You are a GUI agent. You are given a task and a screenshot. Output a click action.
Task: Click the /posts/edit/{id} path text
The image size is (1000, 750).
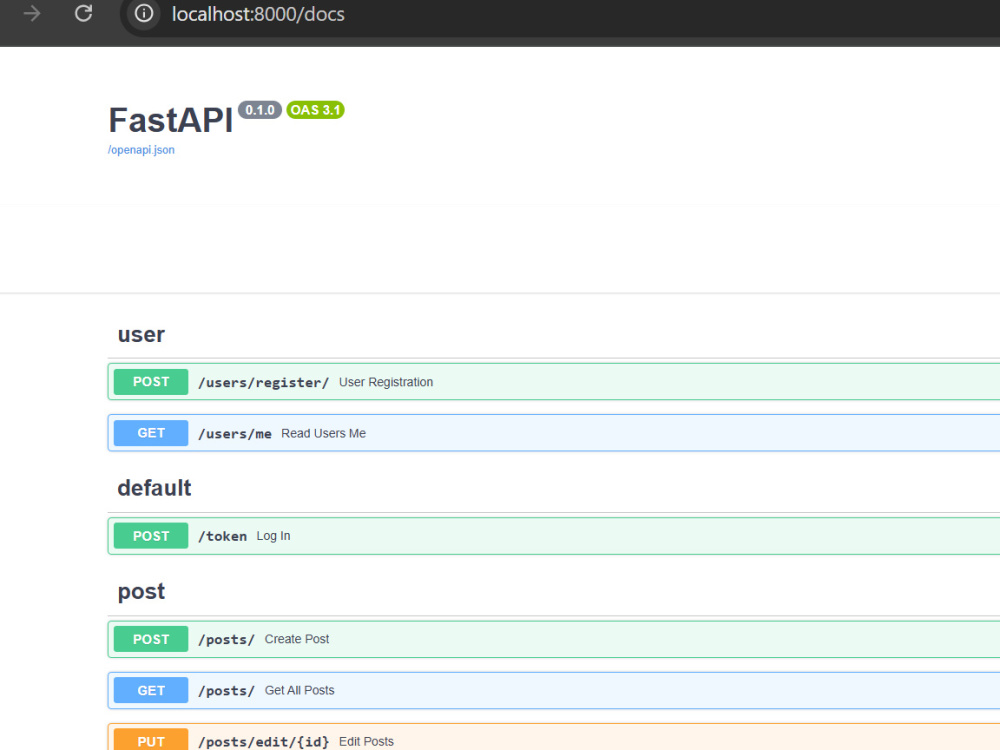(x=263, y=742)
